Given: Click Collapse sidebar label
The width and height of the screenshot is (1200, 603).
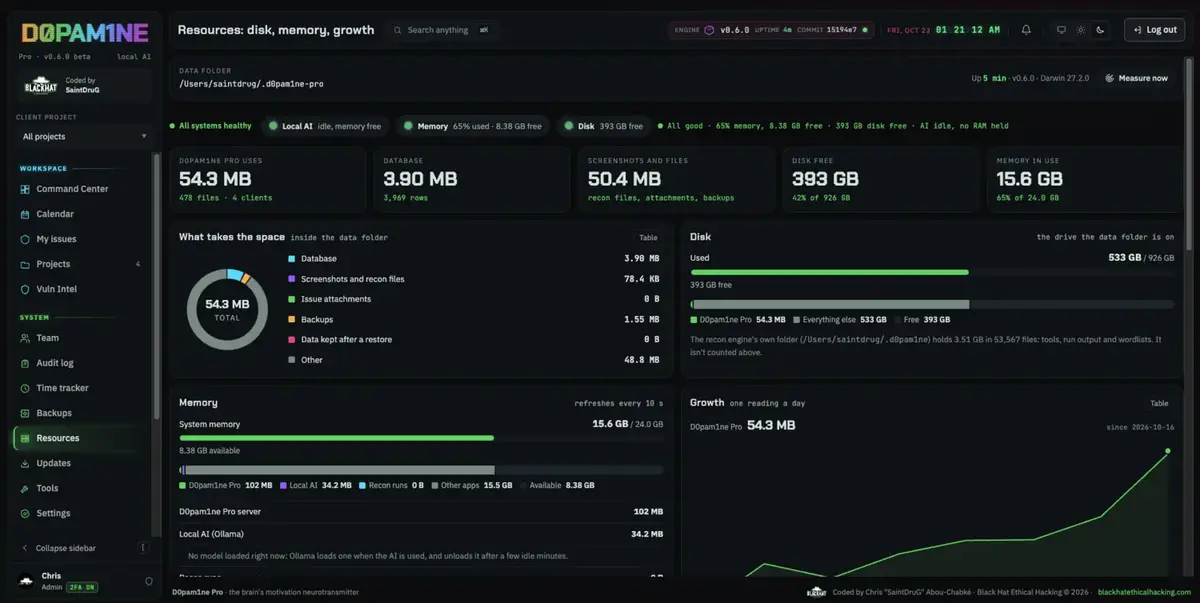Looking at the screenshot, I should tap(66, 548).
